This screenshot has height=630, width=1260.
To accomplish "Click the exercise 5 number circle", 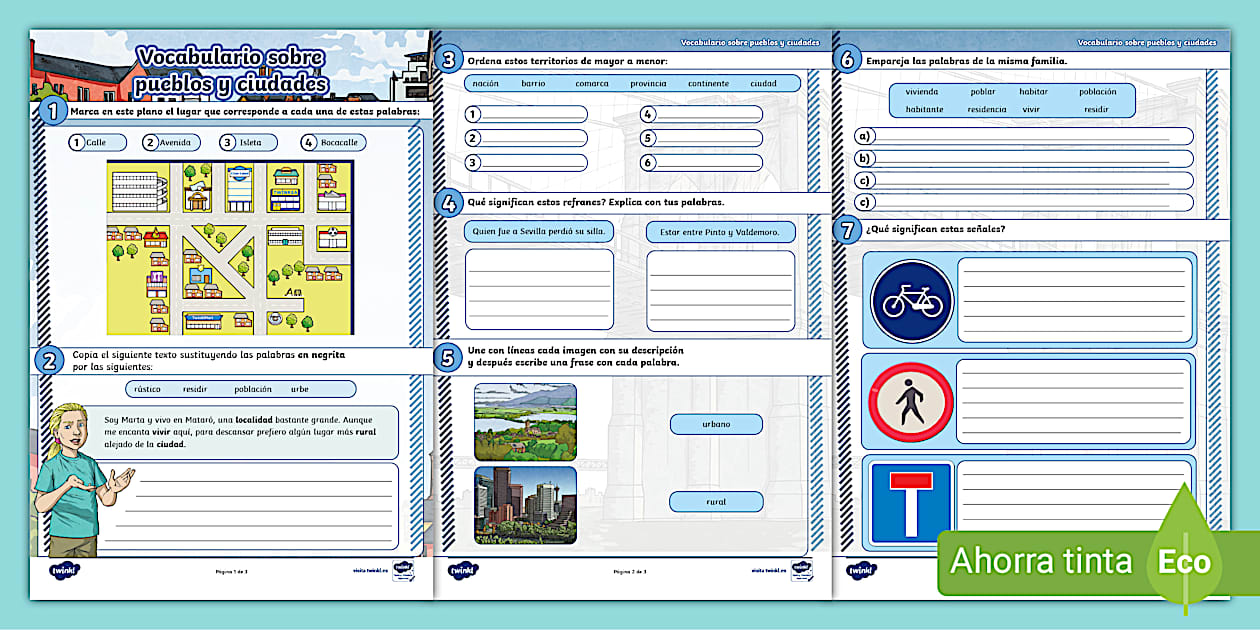I will (448, 358).
